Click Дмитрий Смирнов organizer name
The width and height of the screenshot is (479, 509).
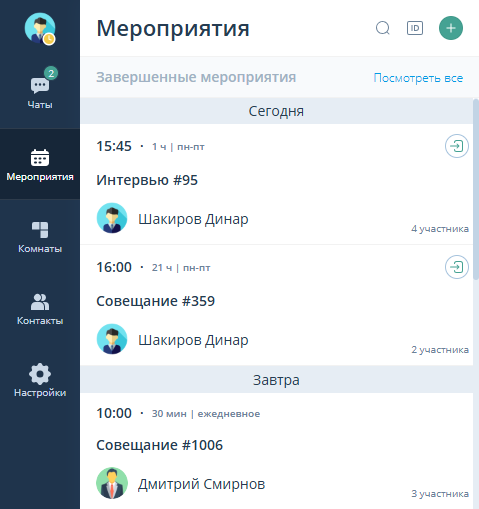[x=202, y=484]
